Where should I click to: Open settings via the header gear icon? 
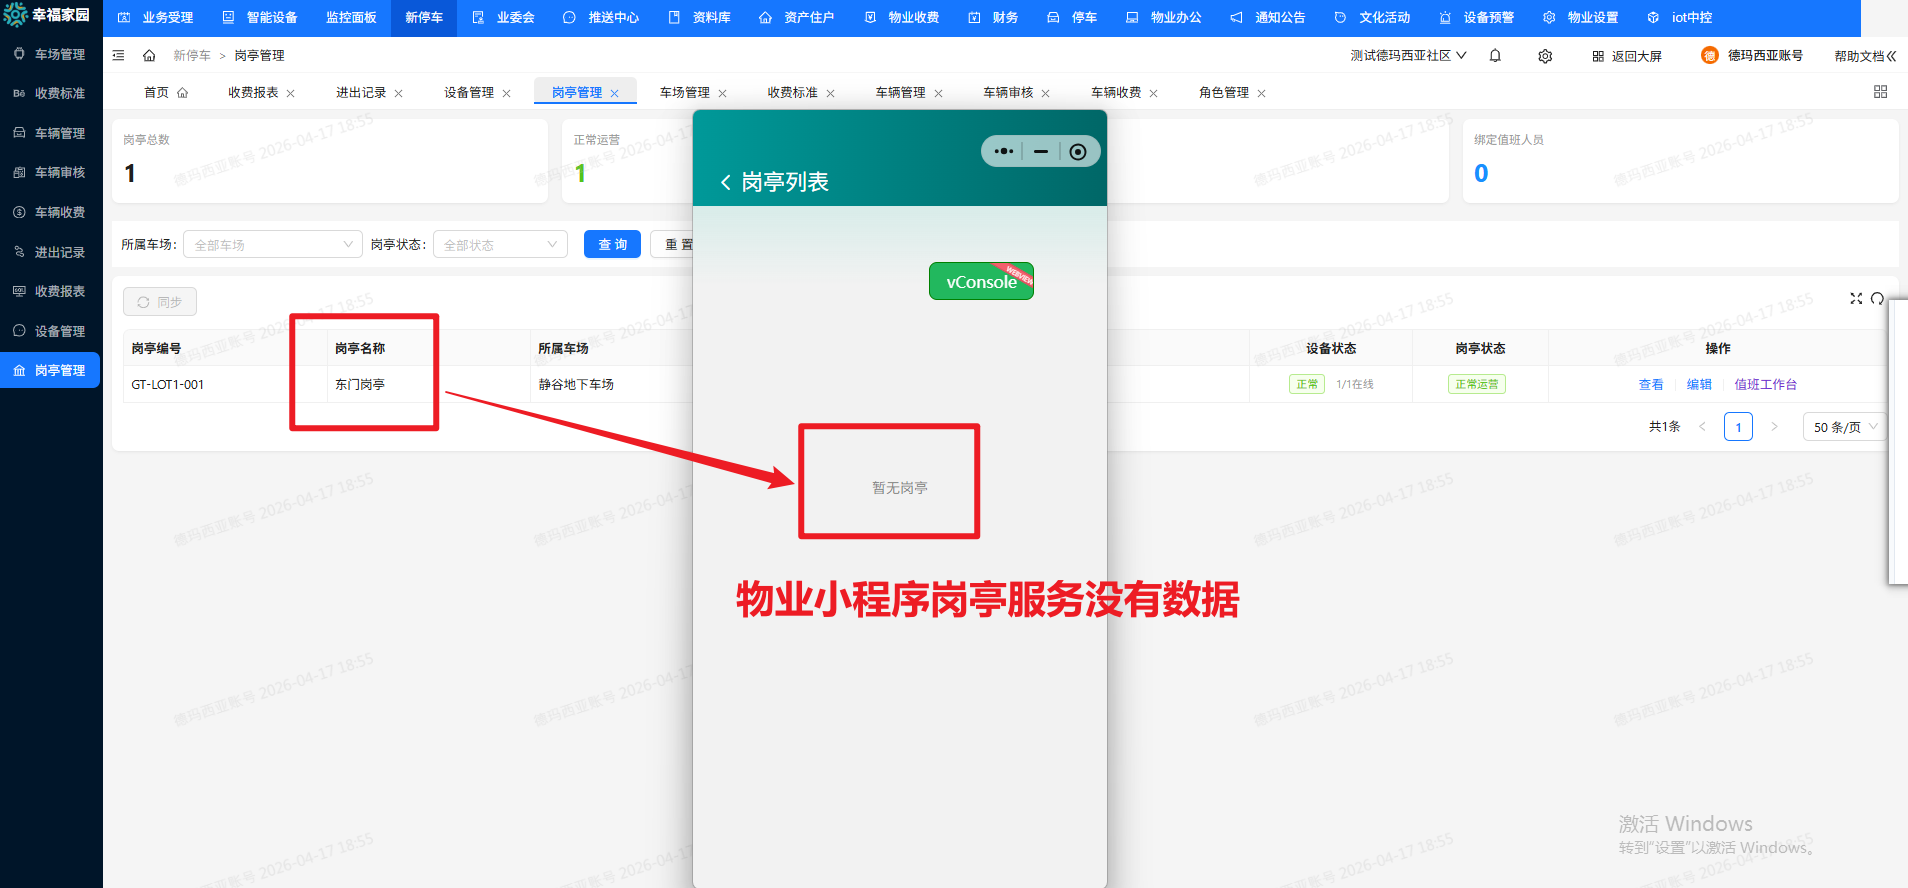[1545, 56]
